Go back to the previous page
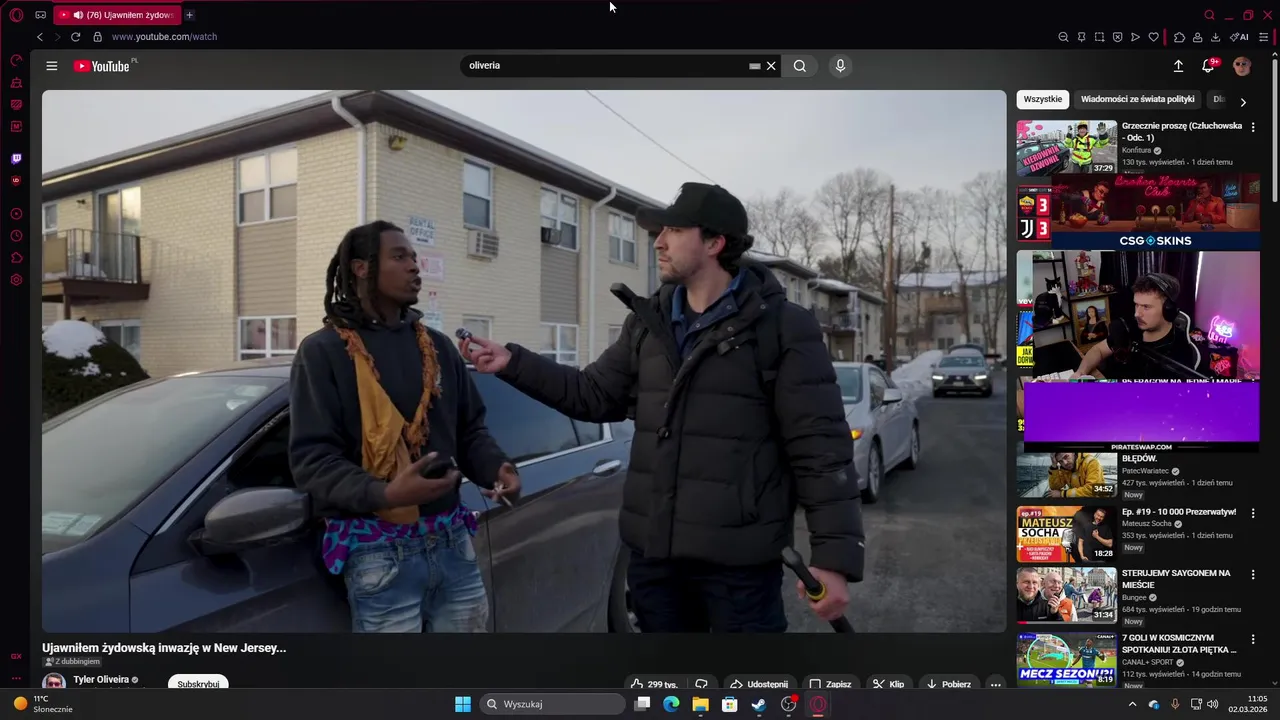Screen dimensions: 1280x720 tap(40, 37)
